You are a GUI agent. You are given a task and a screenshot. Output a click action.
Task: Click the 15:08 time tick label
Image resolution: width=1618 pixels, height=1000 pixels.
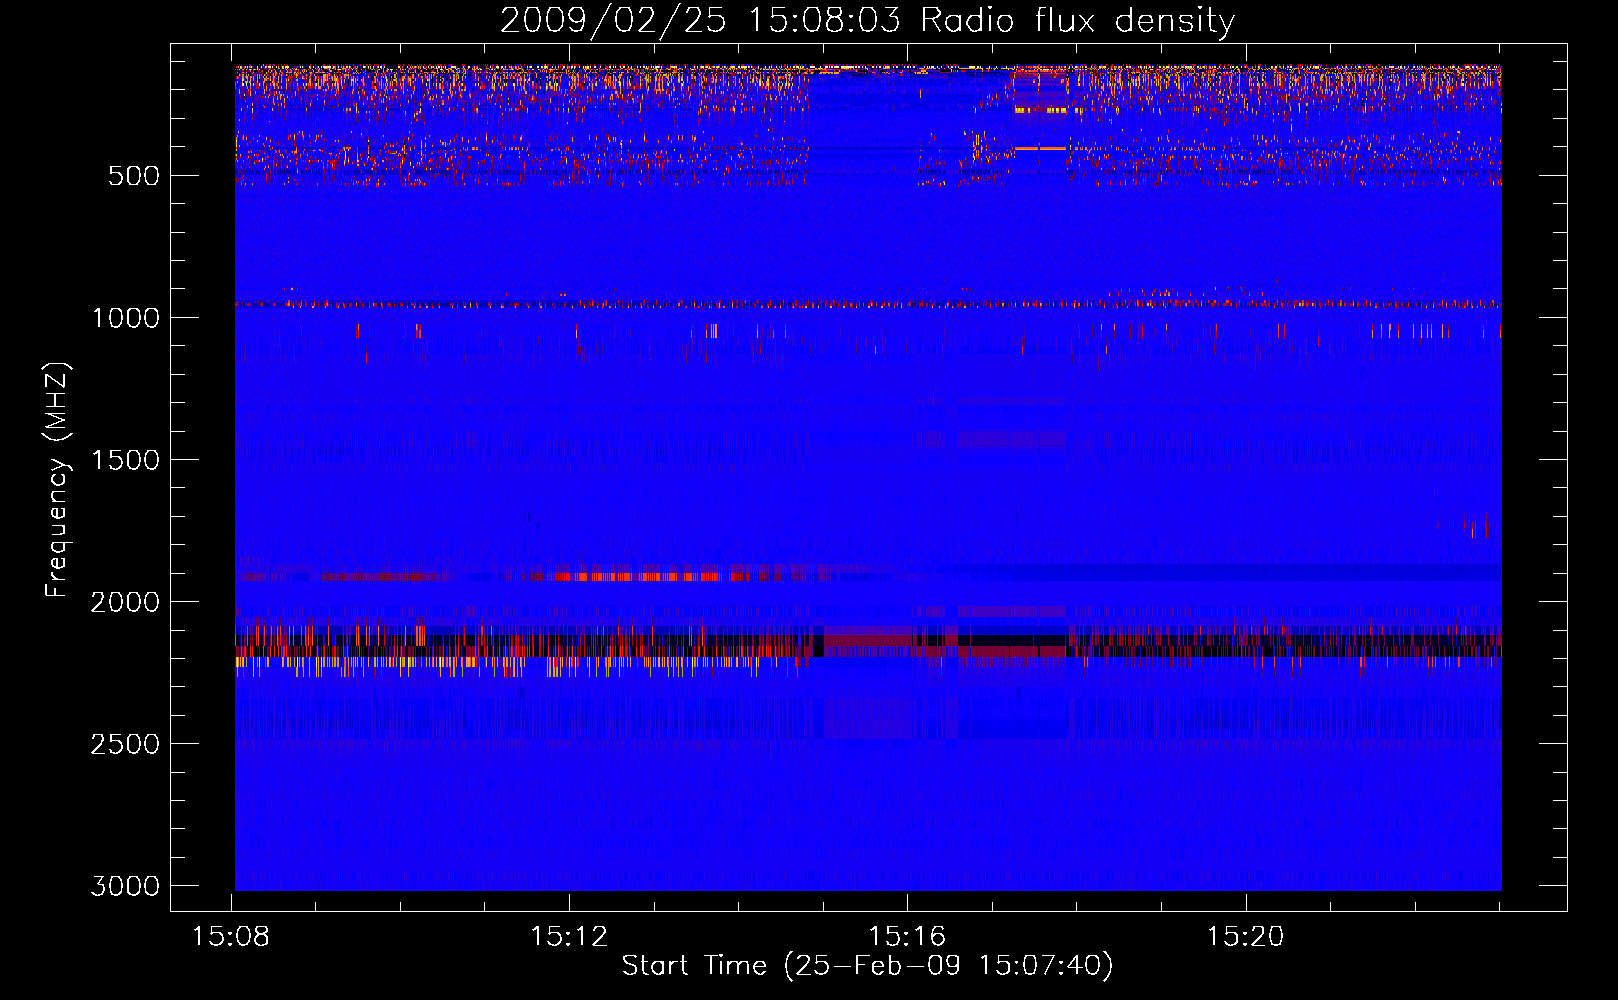(x=231, y=937)
